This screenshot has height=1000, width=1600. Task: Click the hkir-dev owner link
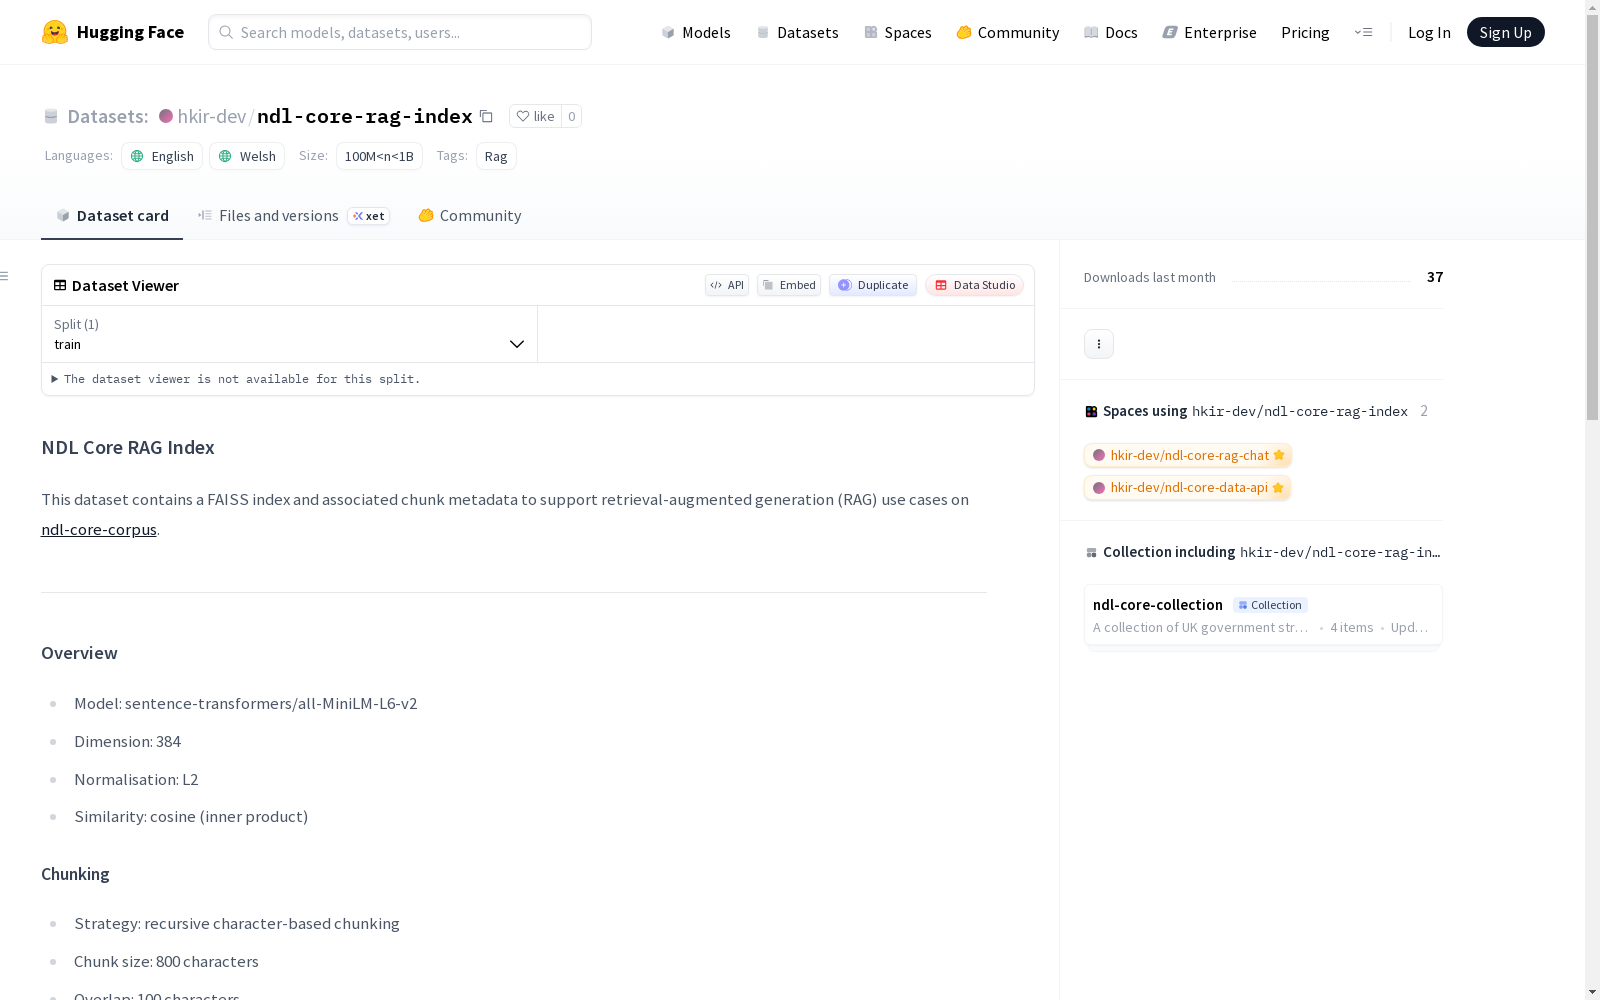212,116
